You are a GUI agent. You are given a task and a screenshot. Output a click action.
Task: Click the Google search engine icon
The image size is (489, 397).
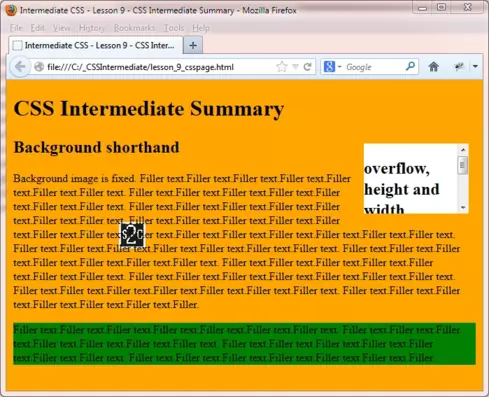(x=329, y=67)
